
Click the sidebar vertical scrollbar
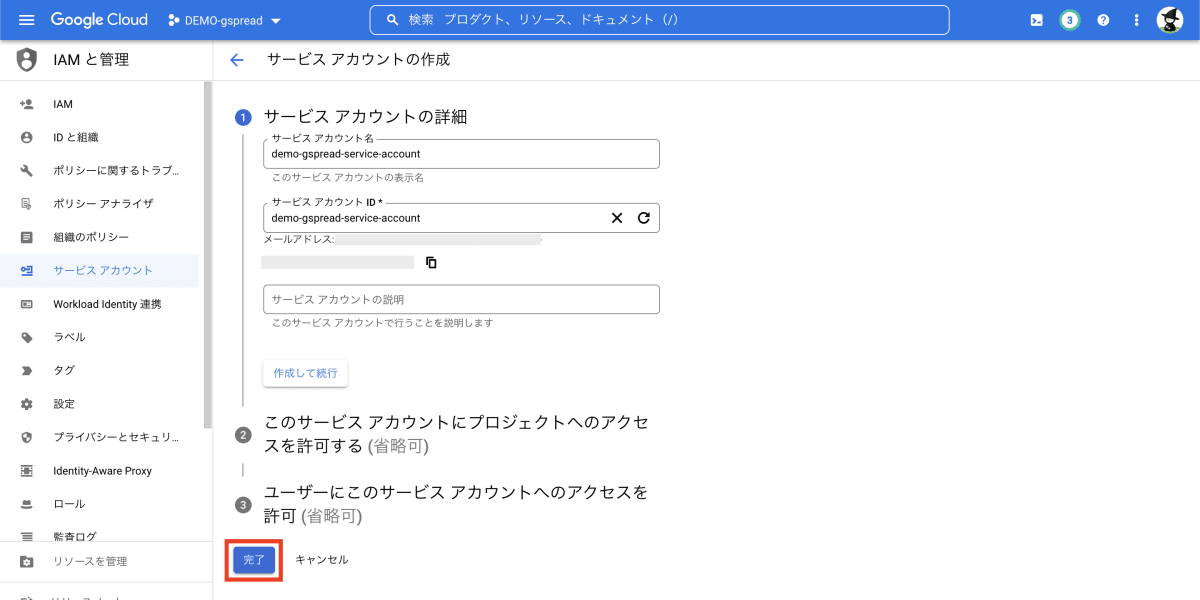(x=208, y=255)
